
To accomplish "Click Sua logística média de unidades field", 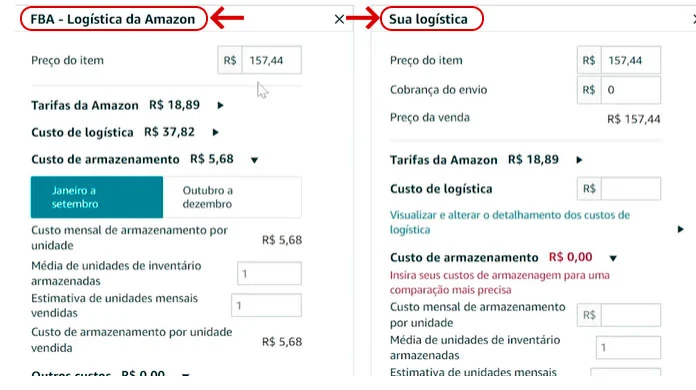I will point(628,347).
